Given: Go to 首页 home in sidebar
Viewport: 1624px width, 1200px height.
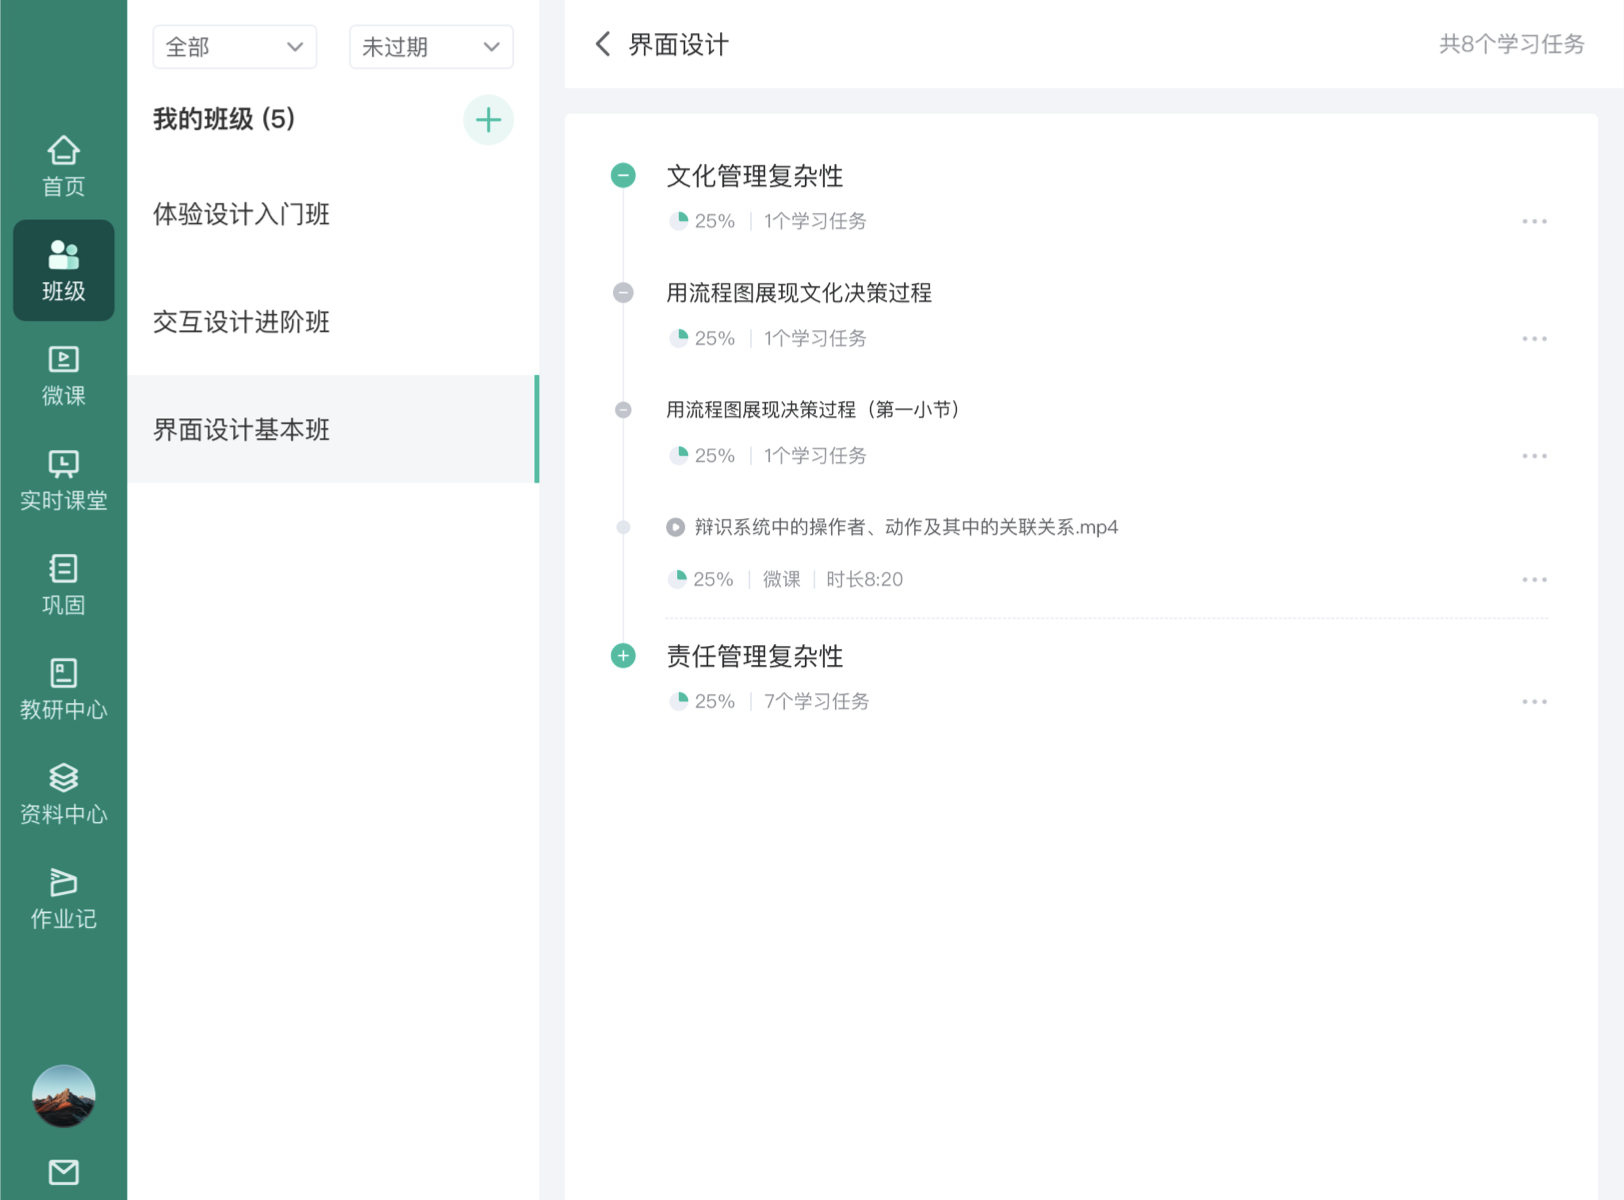Looking at the screenshot, I should coord(63,166).
